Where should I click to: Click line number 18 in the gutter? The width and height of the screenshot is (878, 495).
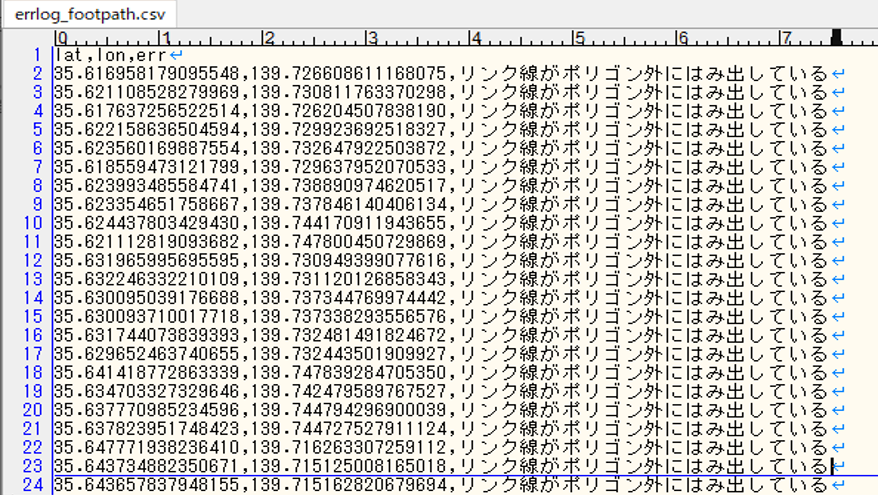tap(32, 372)
